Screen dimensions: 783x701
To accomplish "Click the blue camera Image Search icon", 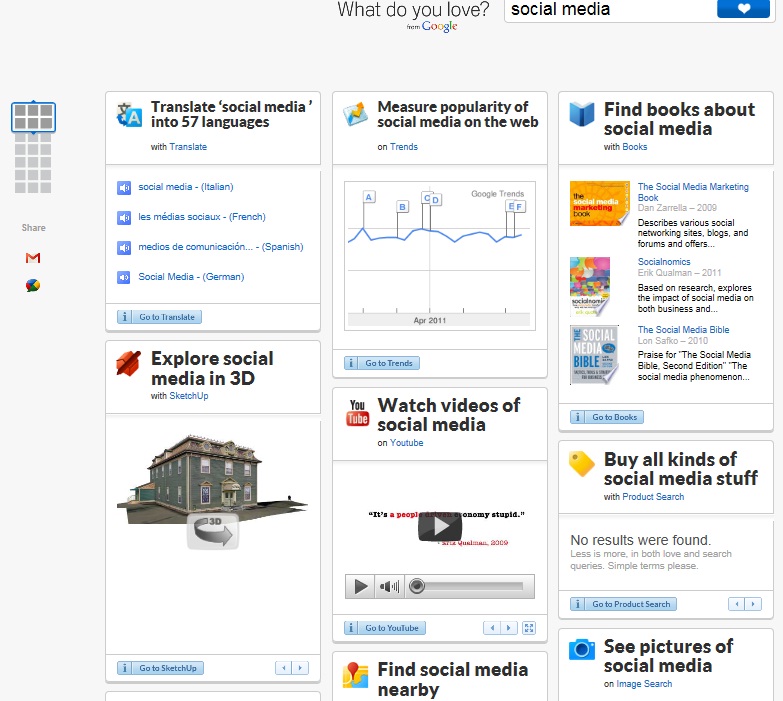I will [x=582, y=650].
